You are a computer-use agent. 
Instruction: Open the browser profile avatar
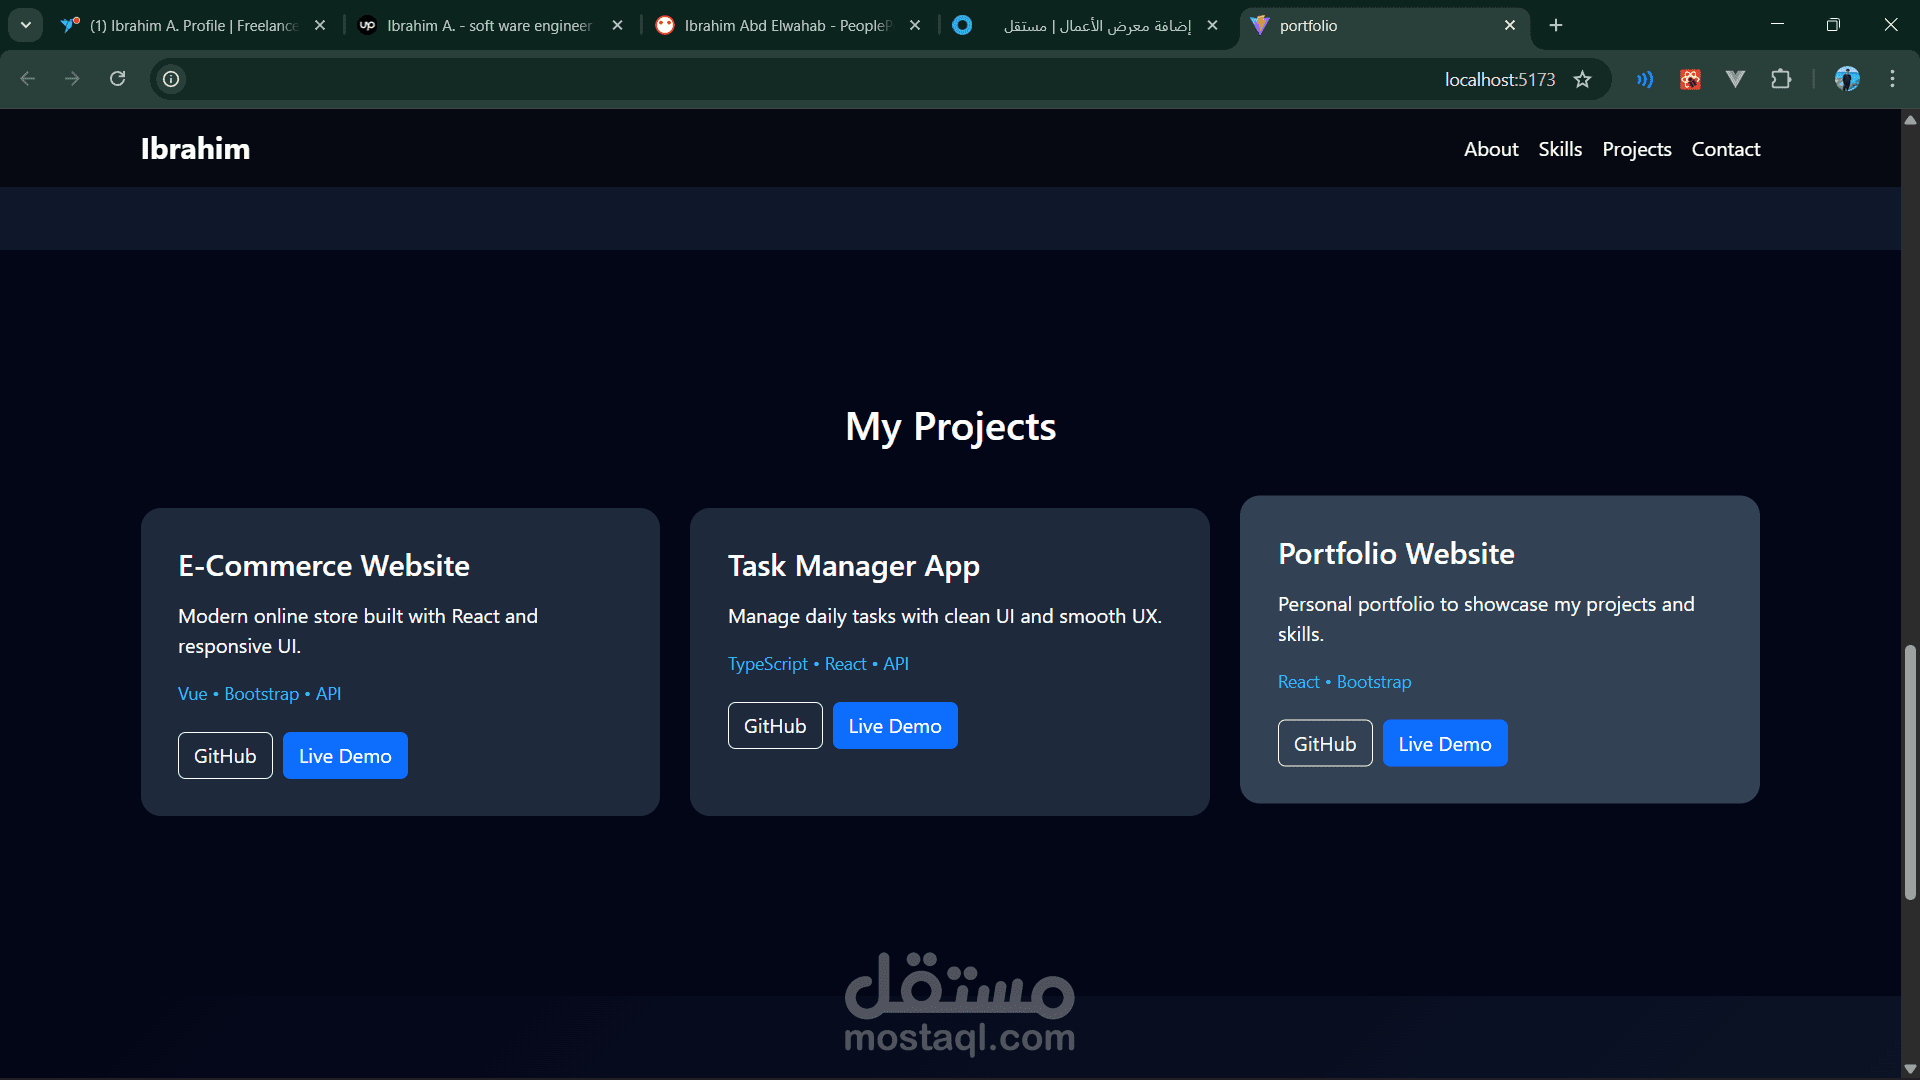coord(1847,79)
